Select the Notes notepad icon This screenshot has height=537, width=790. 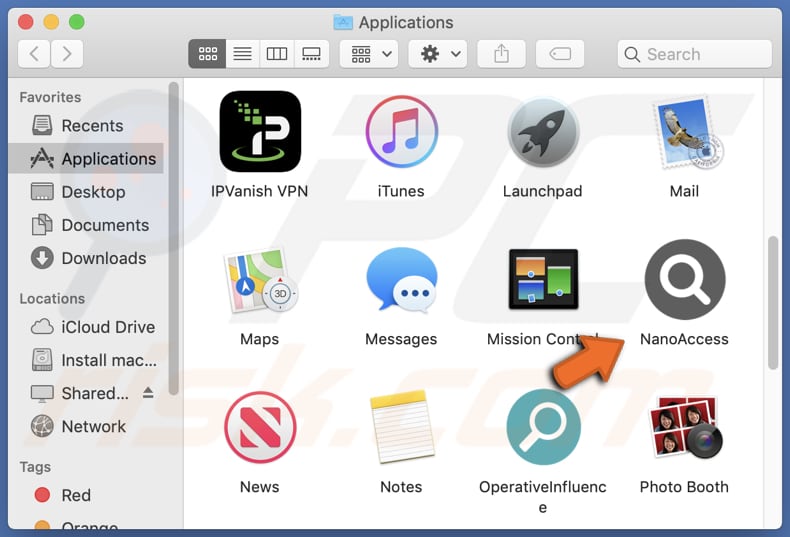tap(402, 426)
